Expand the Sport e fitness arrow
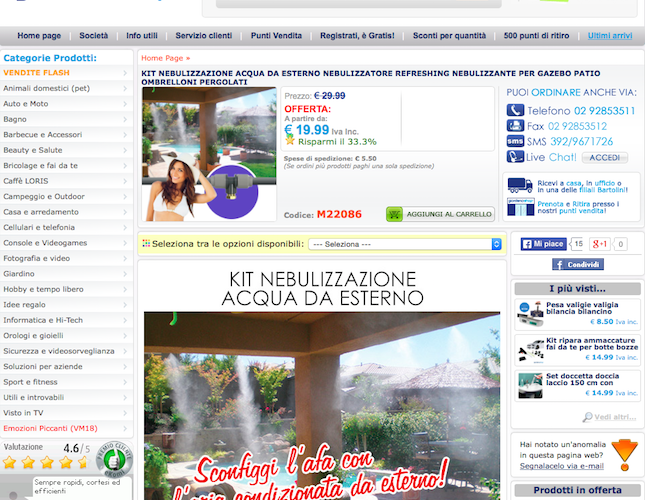 (x=125, y=382)
